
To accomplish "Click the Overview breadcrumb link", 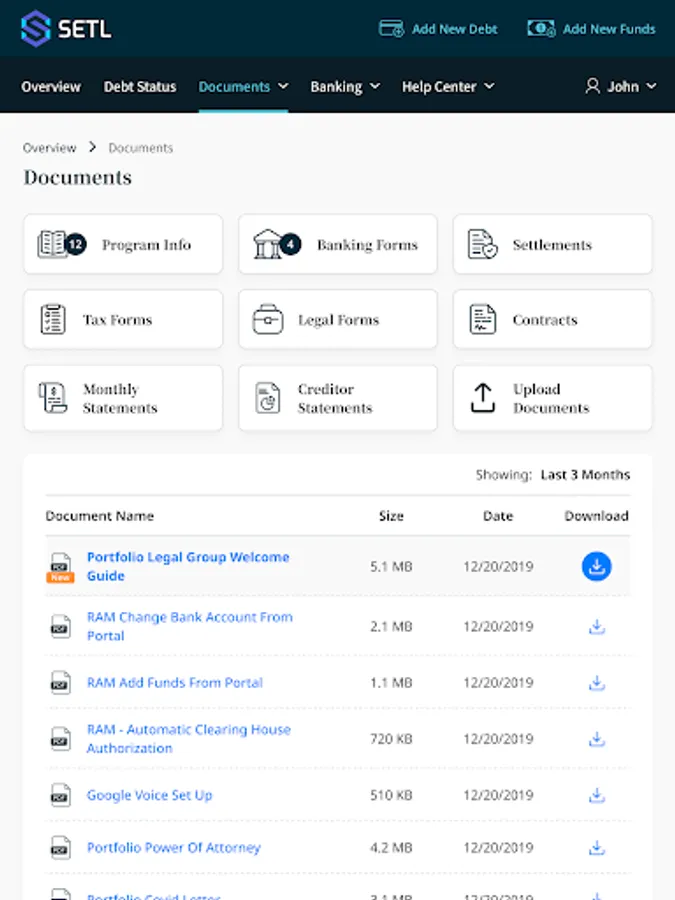I will point(49,148).
